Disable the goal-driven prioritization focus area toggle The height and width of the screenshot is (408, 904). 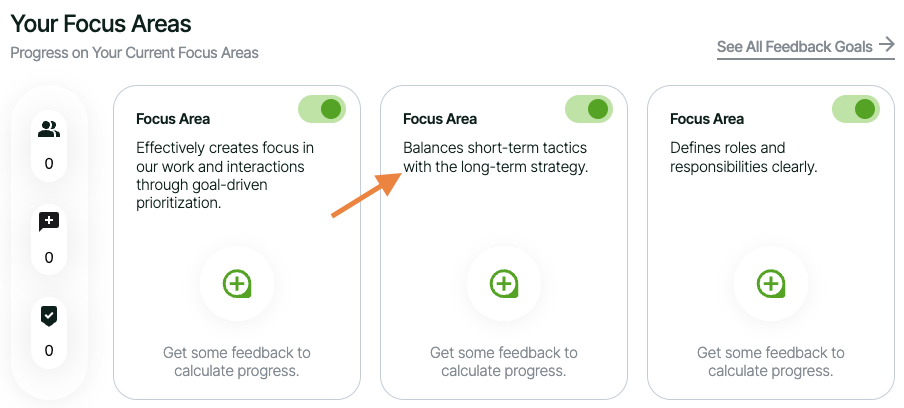pos(321,109)
